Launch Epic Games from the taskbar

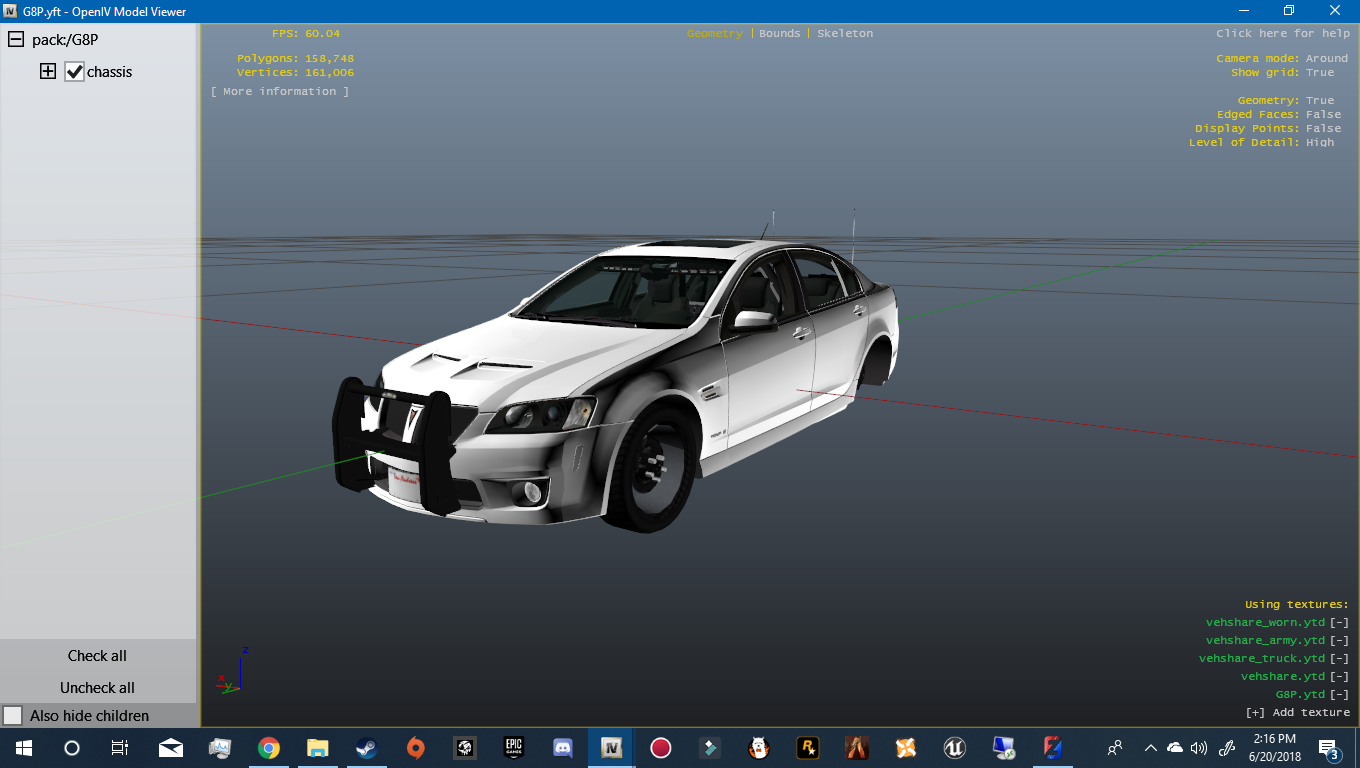[x=514, y=748]
